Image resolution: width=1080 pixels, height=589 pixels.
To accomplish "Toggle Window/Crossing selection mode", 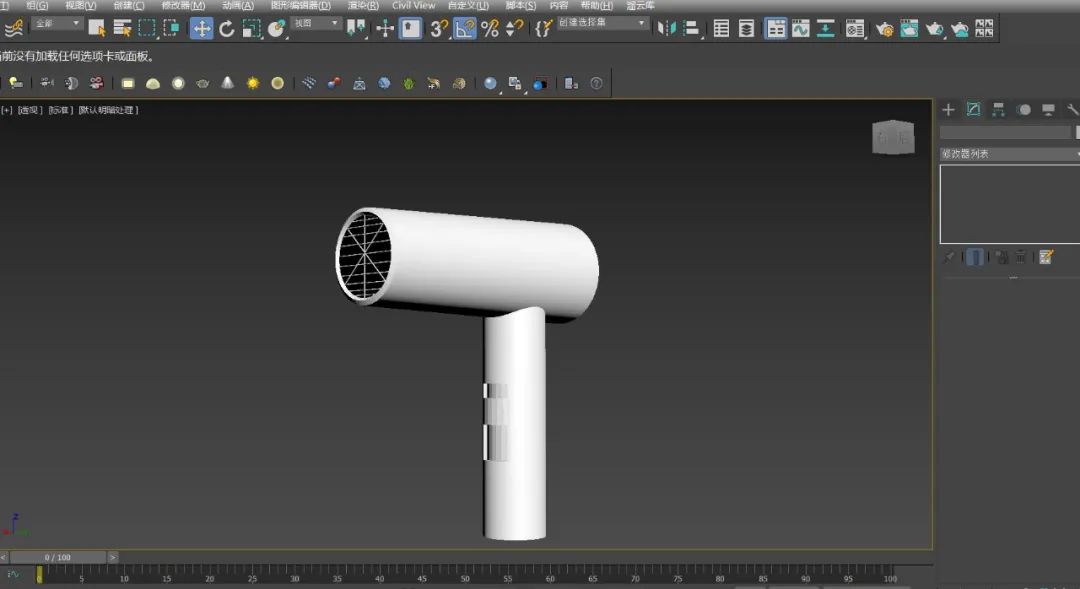I will tap(171, 28).
